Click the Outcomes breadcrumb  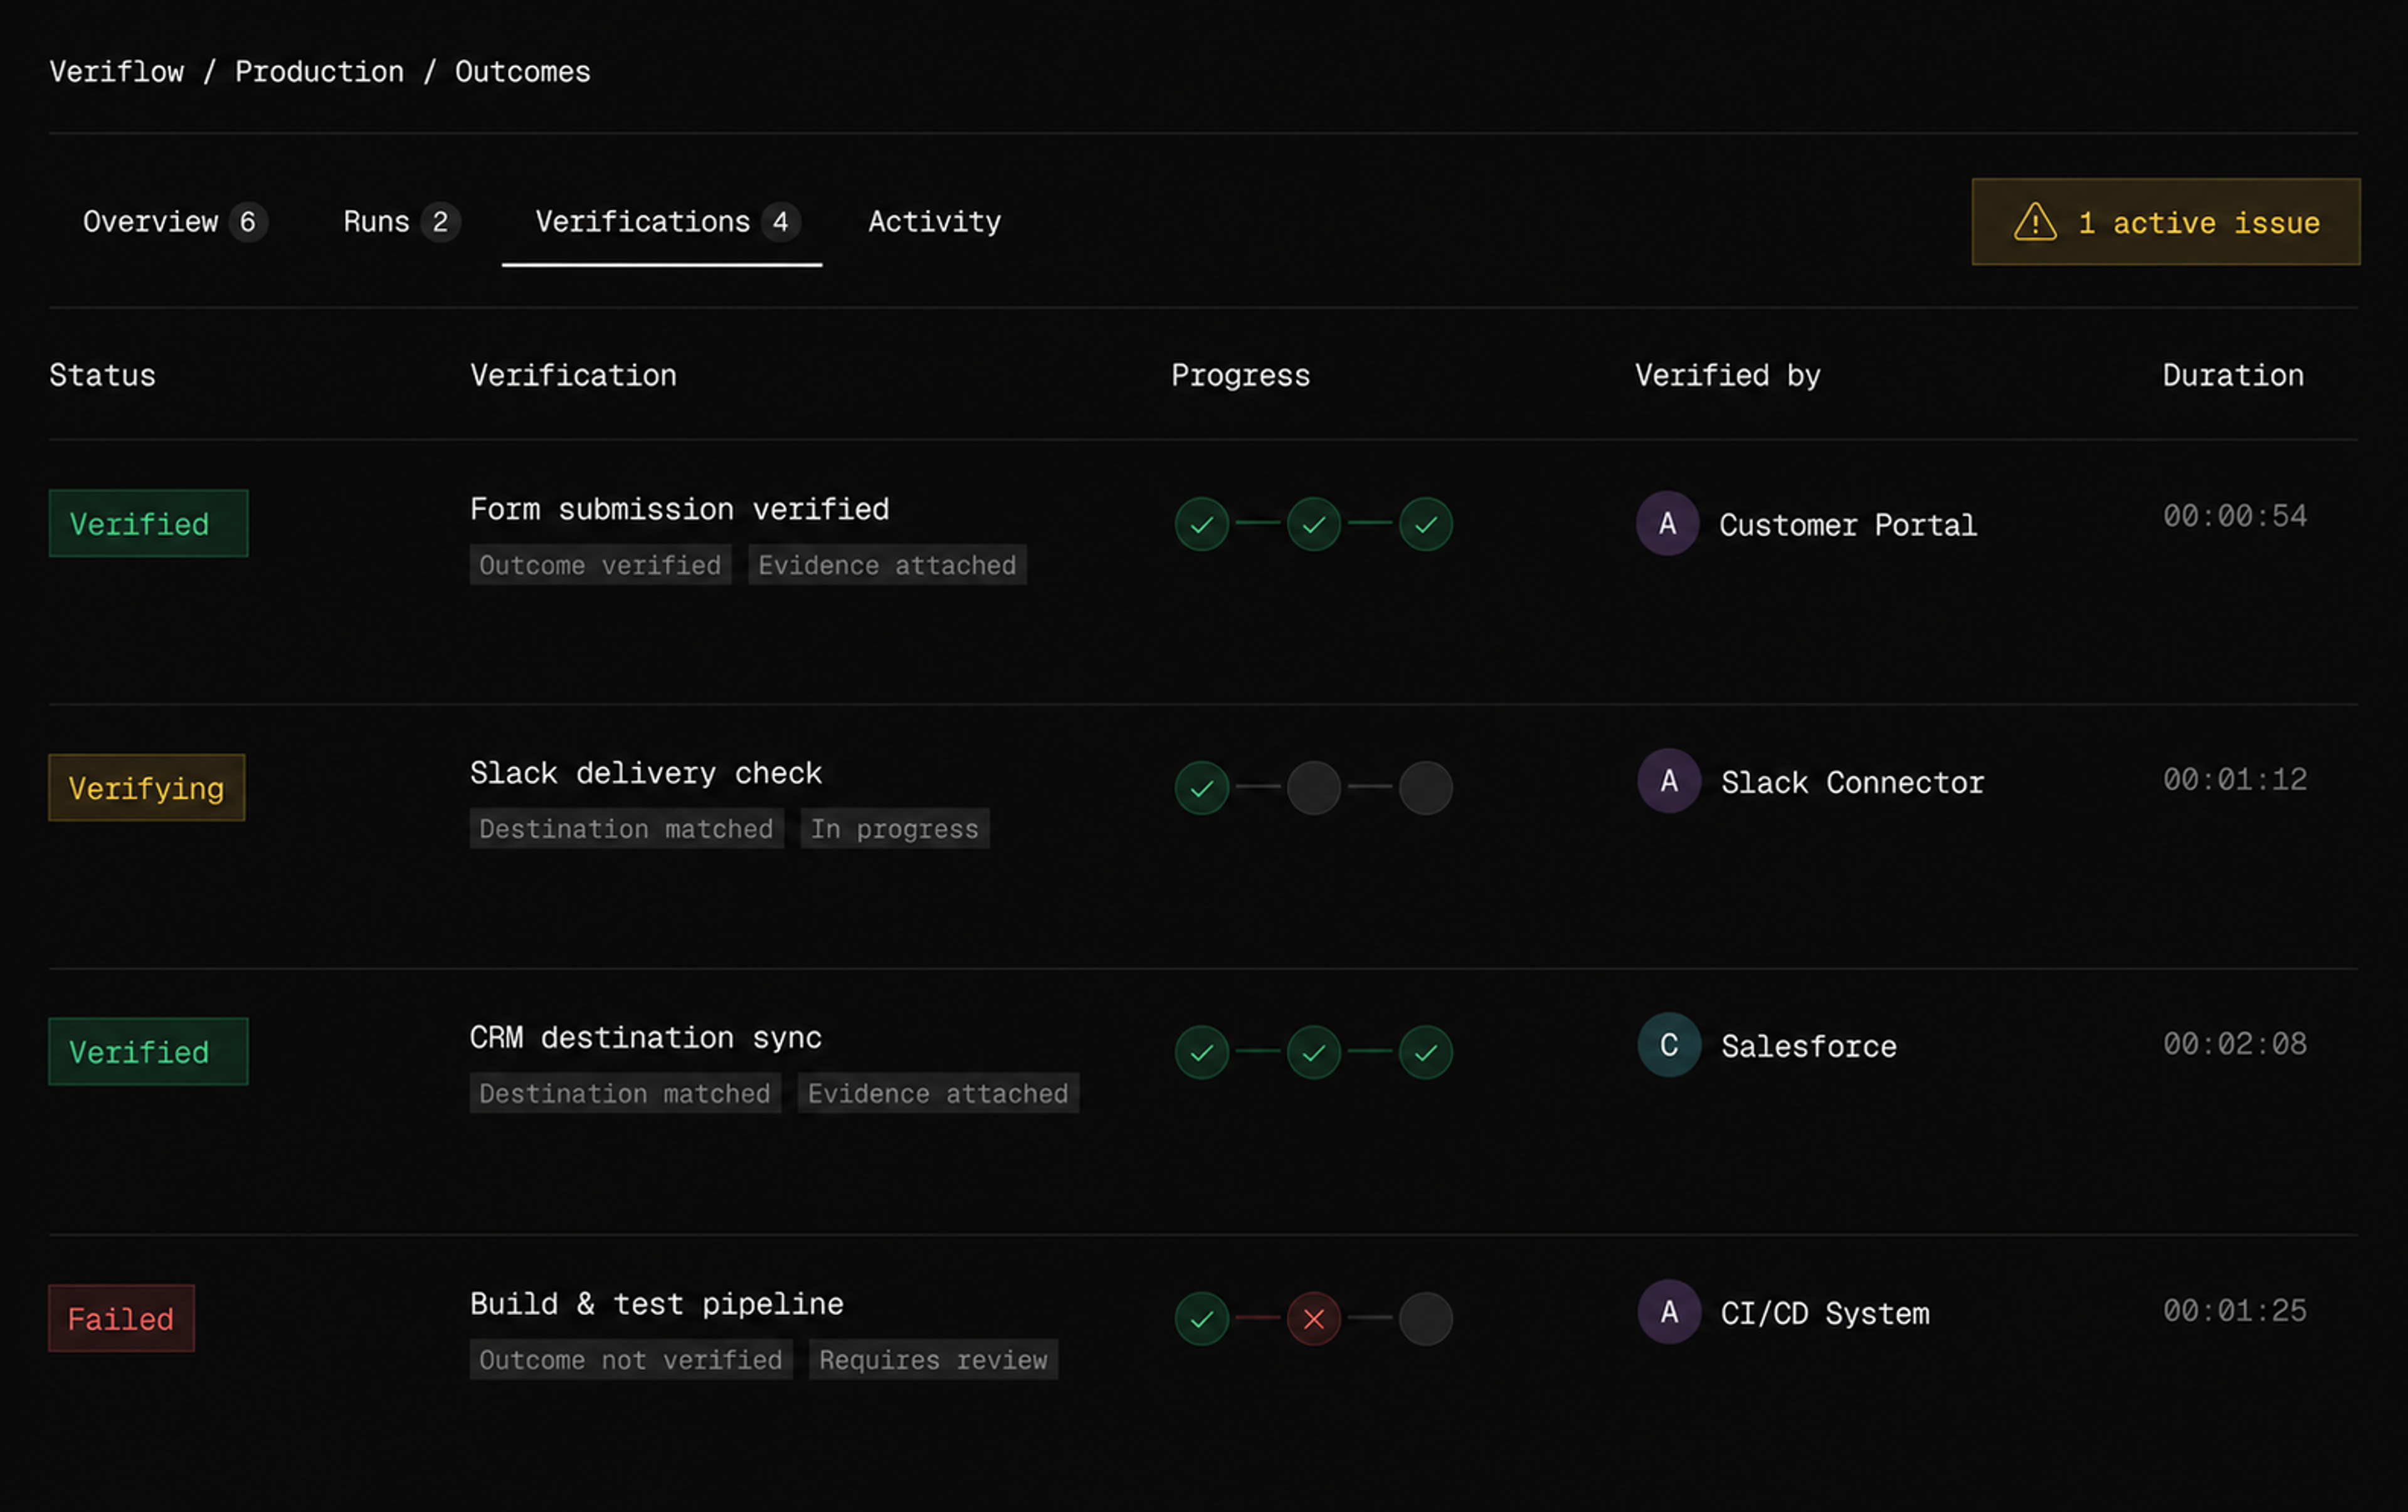[x=522, y=72]
